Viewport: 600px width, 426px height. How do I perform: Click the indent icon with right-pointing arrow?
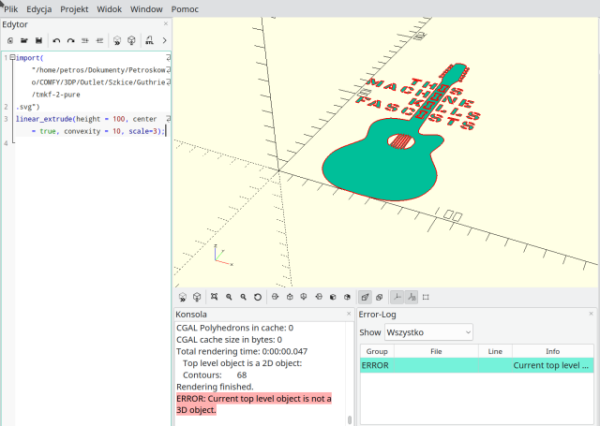point(85,40)
